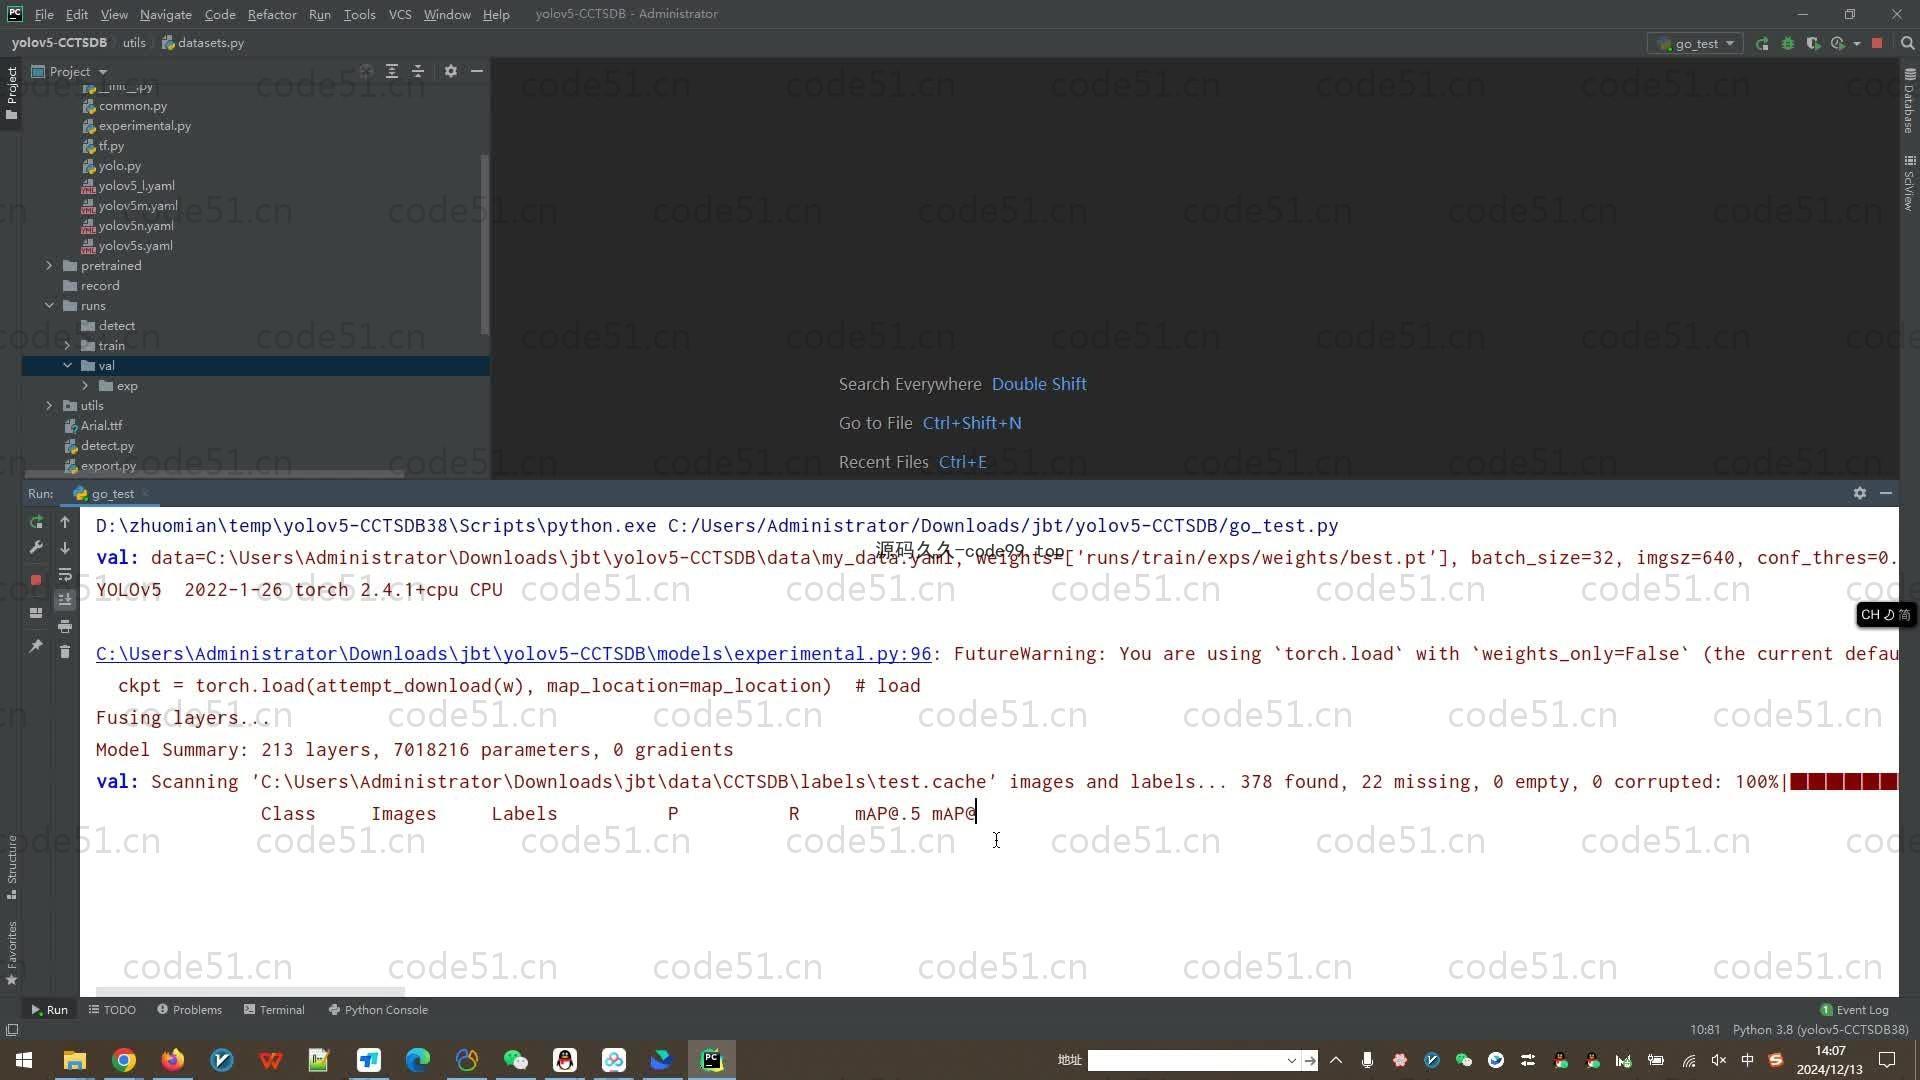1920x1080 pixels.
Task: Stop go_test with red square in toolbar
Action: (x=1877, y=44)
